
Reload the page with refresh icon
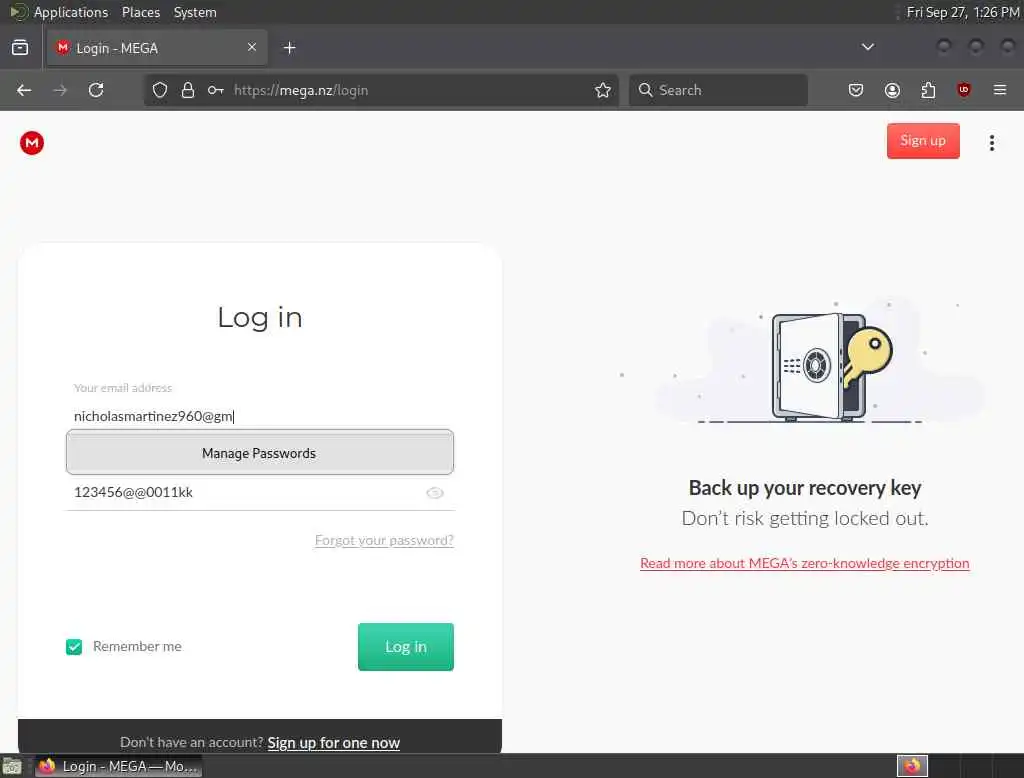tap(96, 90)
